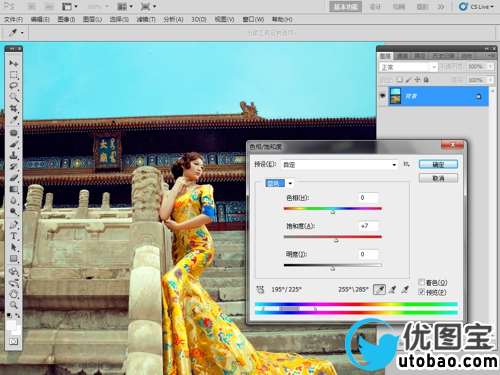Open the layer blend mode 正常 dropdown
This screenshot has width=500, height=375.
pyautogui.click(x=408, y=67)
